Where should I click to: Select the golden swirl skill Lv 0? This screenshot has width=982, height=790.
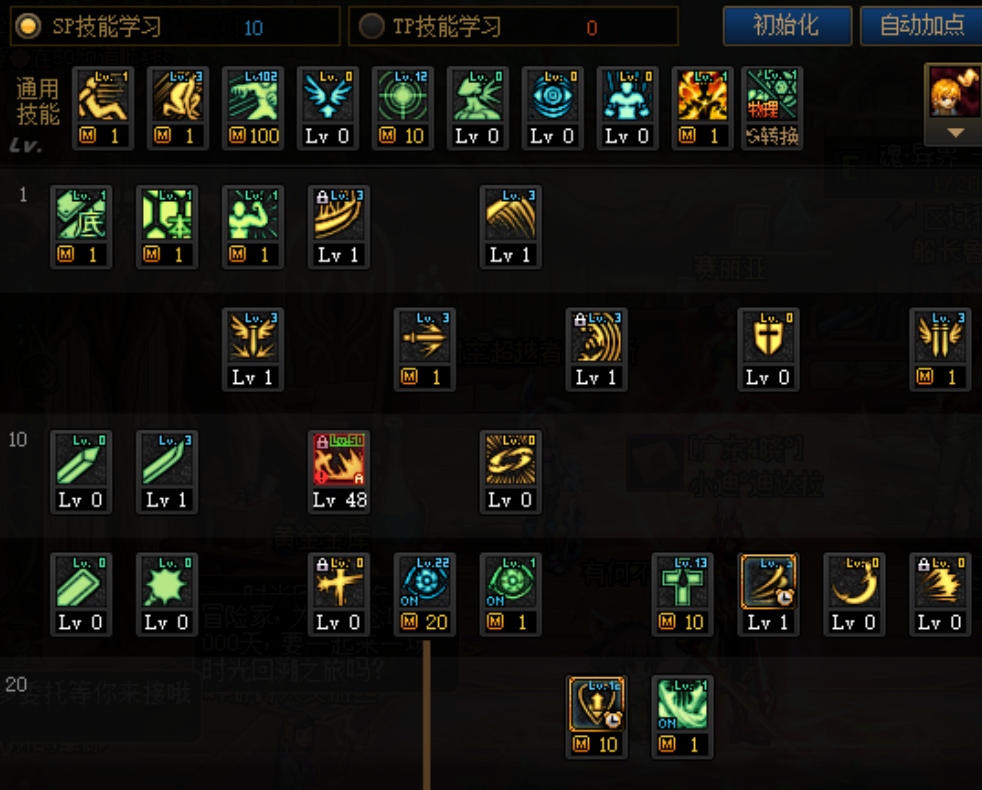click(510, 472)
